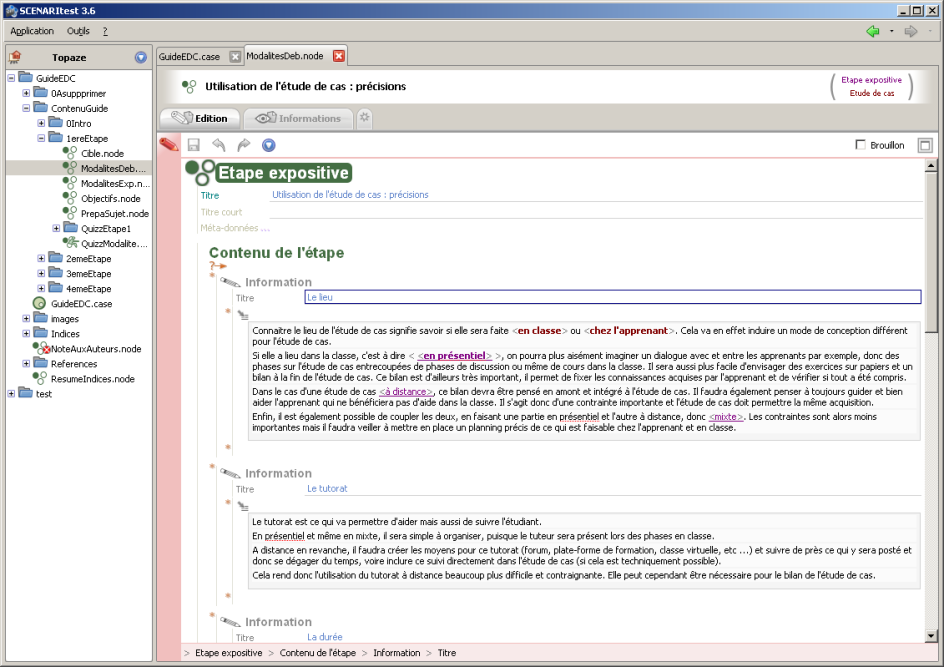Click the gear tab next to Informations

pyautogui.click(x=365, y=118)
